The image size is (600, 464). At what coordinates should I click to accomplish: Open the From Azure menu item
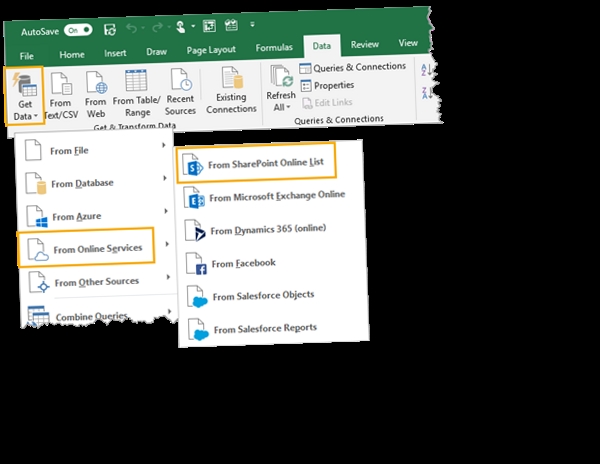pos(95,215)
